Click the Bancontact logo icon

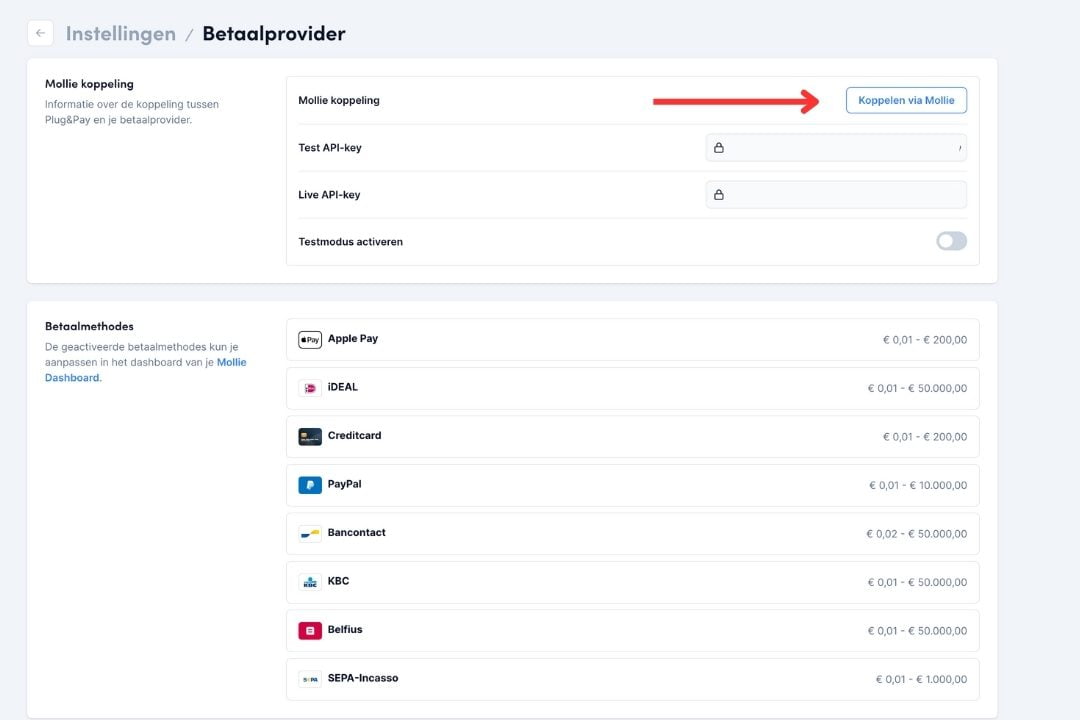click(310, 534)
